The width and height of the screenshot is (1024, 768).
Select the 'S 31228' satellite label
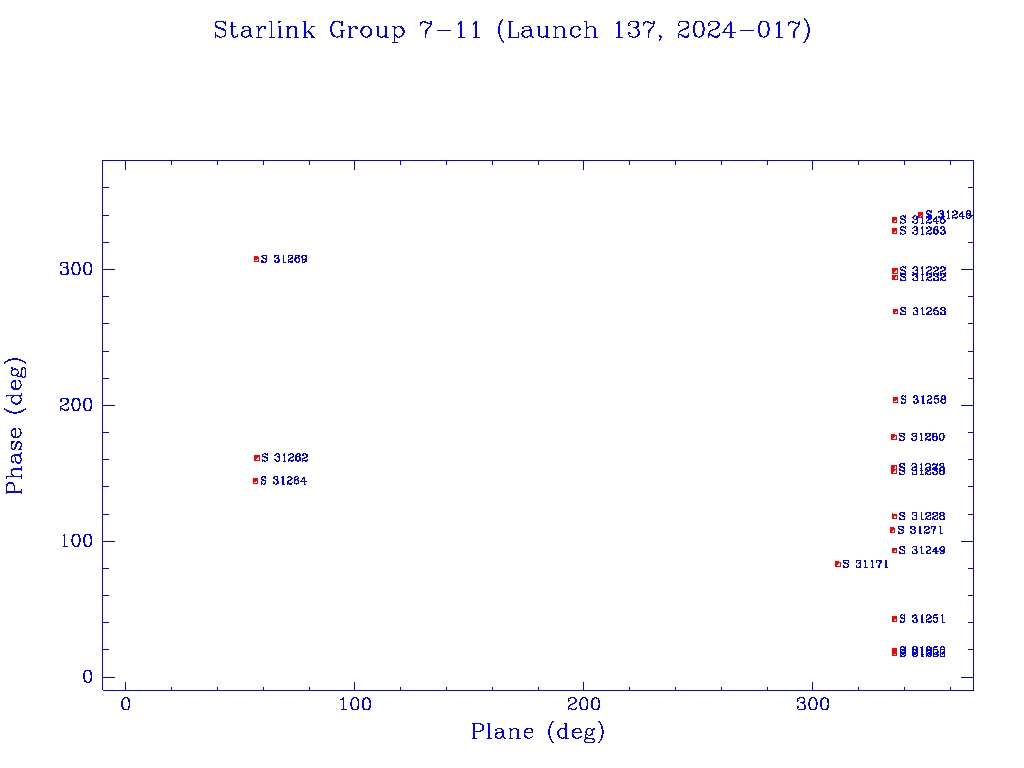tap(921, 517)
